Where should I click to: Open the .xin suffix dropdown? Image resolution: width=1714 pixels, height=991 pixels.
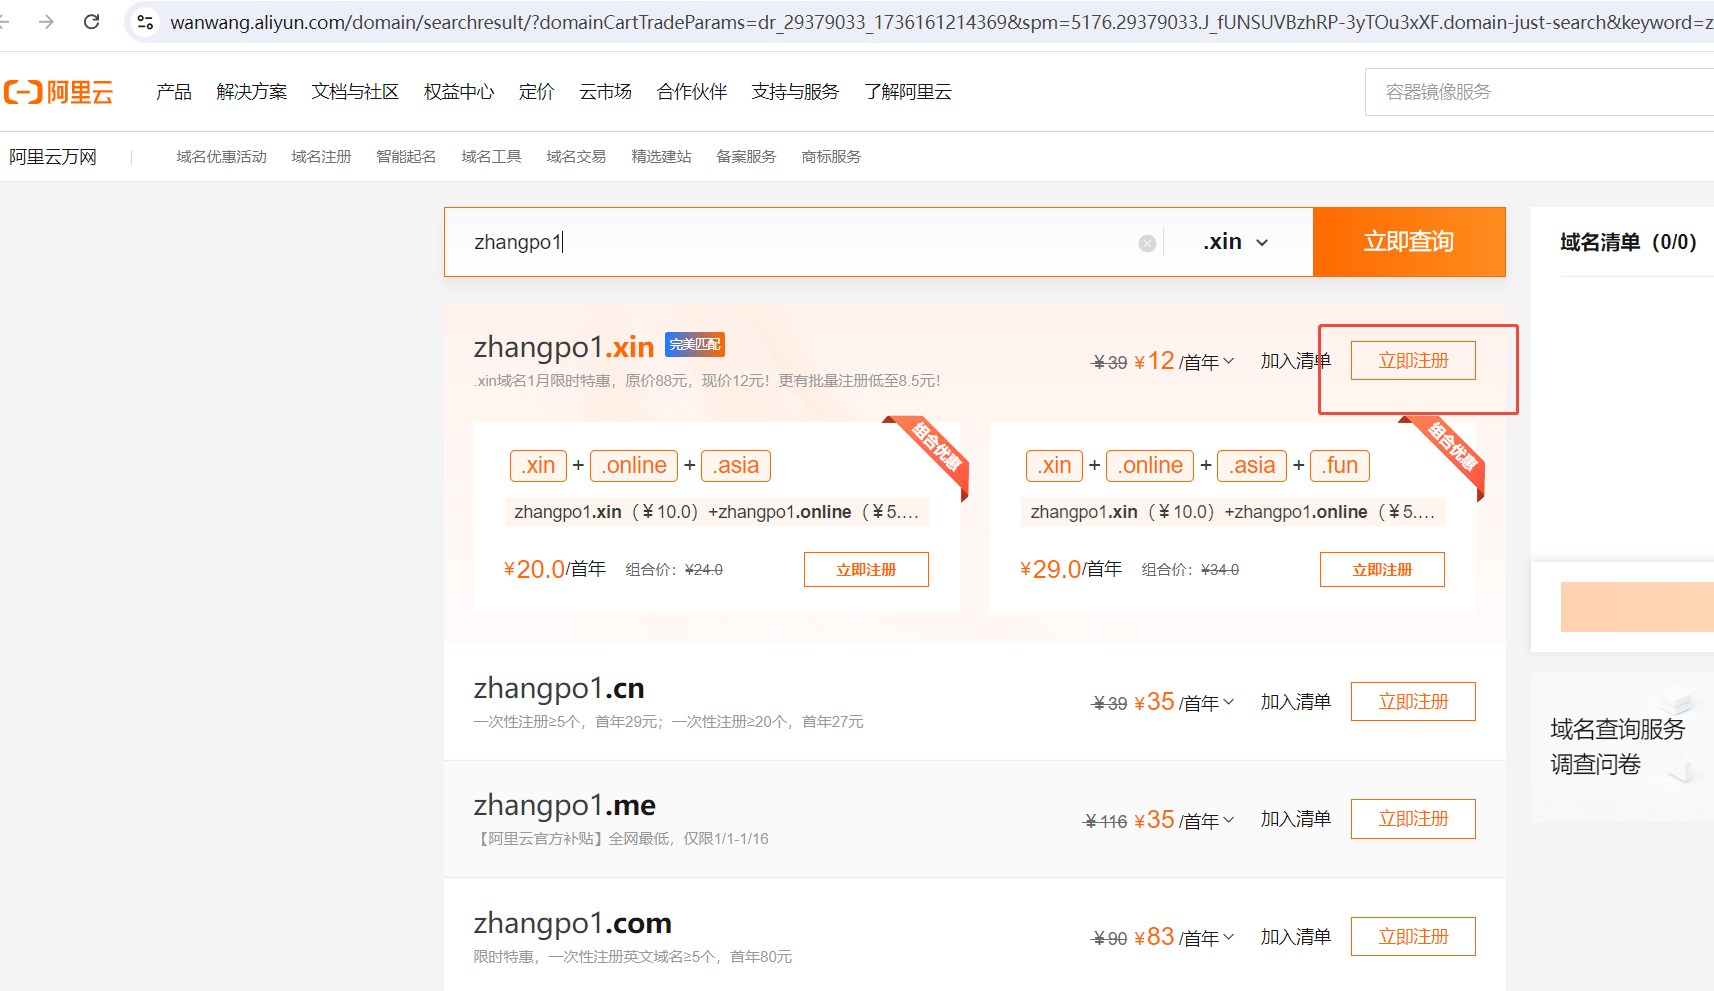1237,242
